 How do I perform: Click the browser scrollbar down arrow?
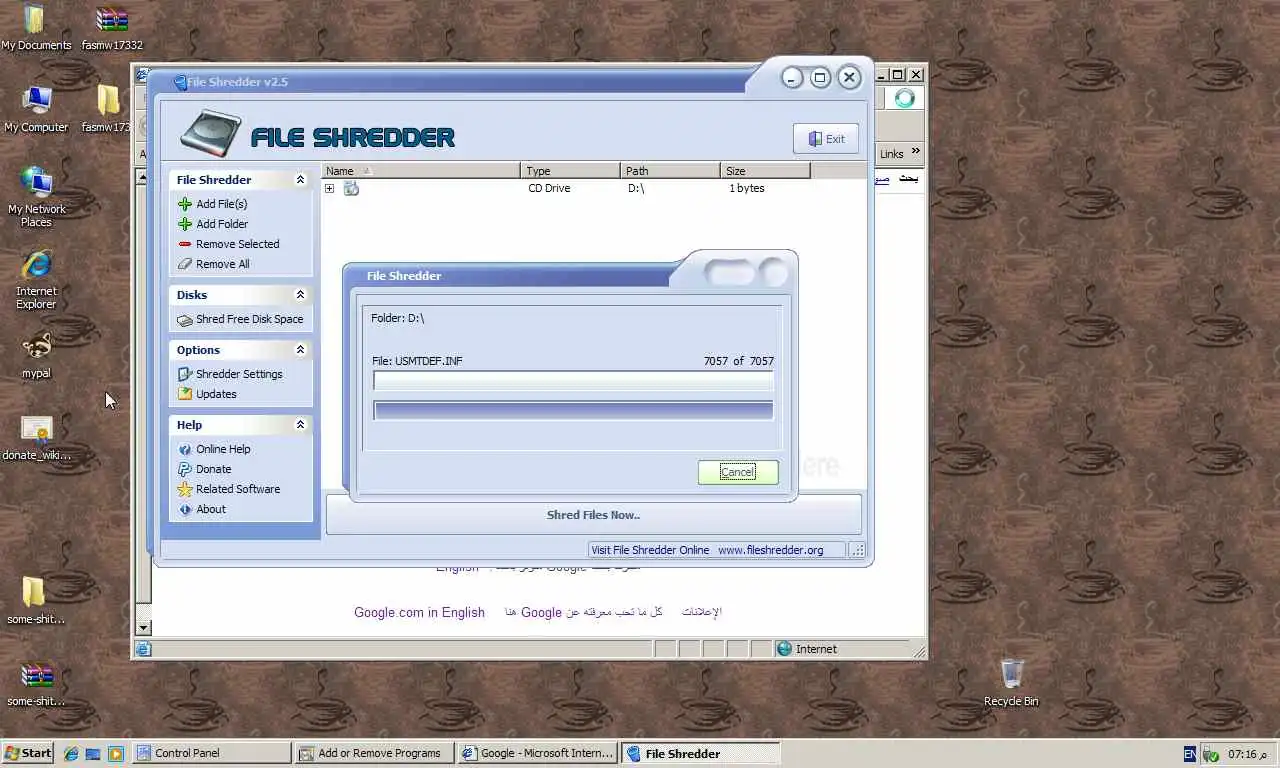pyautogui.click(x=143, y=627)
